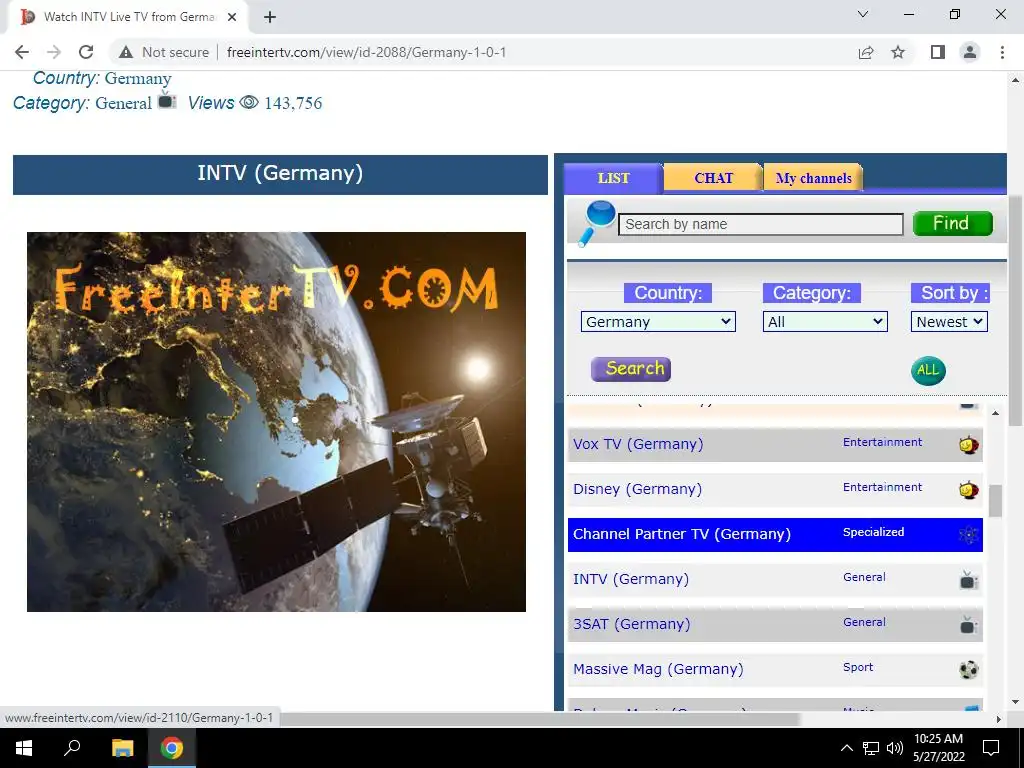The width and height of the screenshot is (1024, 768).
Task: Open a new browser tab
Action: [x=270, y=17]
